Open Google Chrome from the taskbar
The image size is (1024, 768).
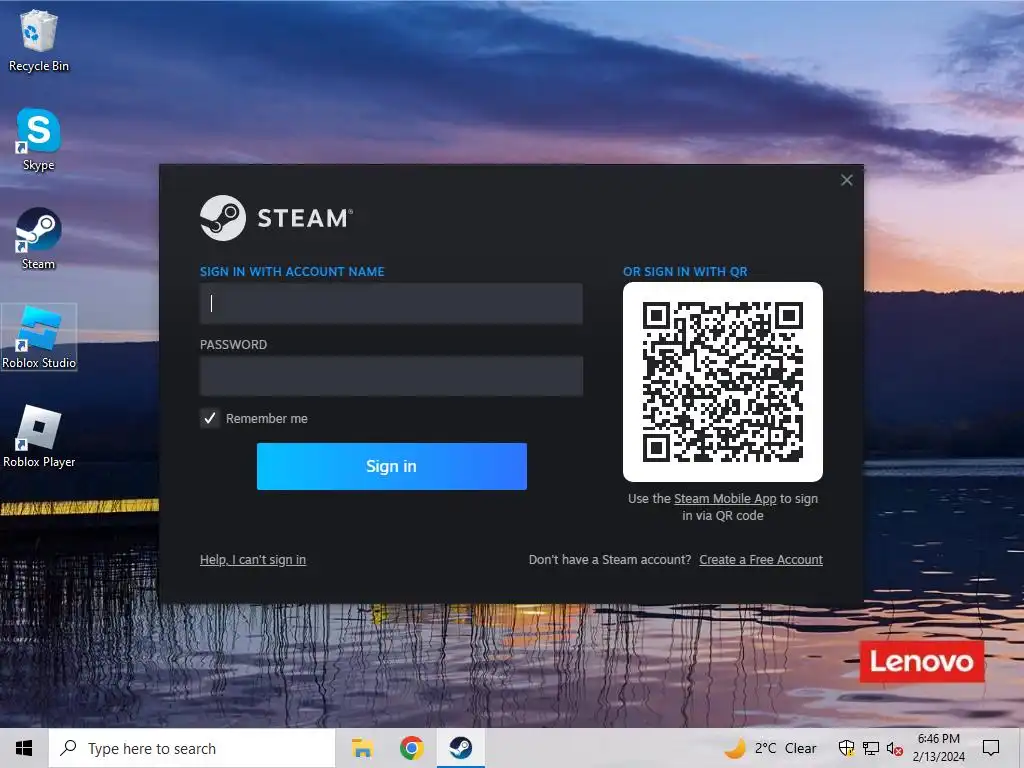[411, 748]
